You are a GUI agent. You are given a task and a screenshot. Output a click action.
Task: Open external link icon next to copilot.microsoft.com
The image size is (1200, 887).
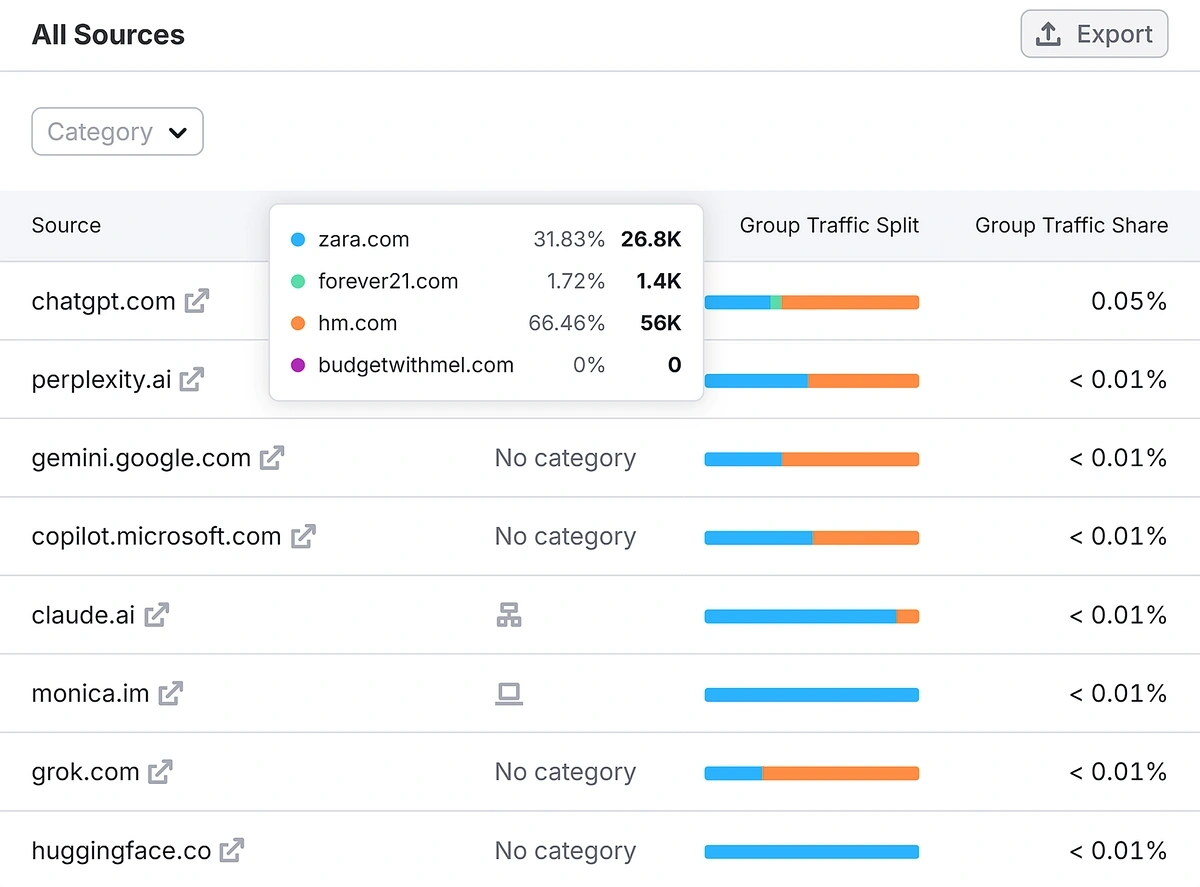(x=303, y=537)
